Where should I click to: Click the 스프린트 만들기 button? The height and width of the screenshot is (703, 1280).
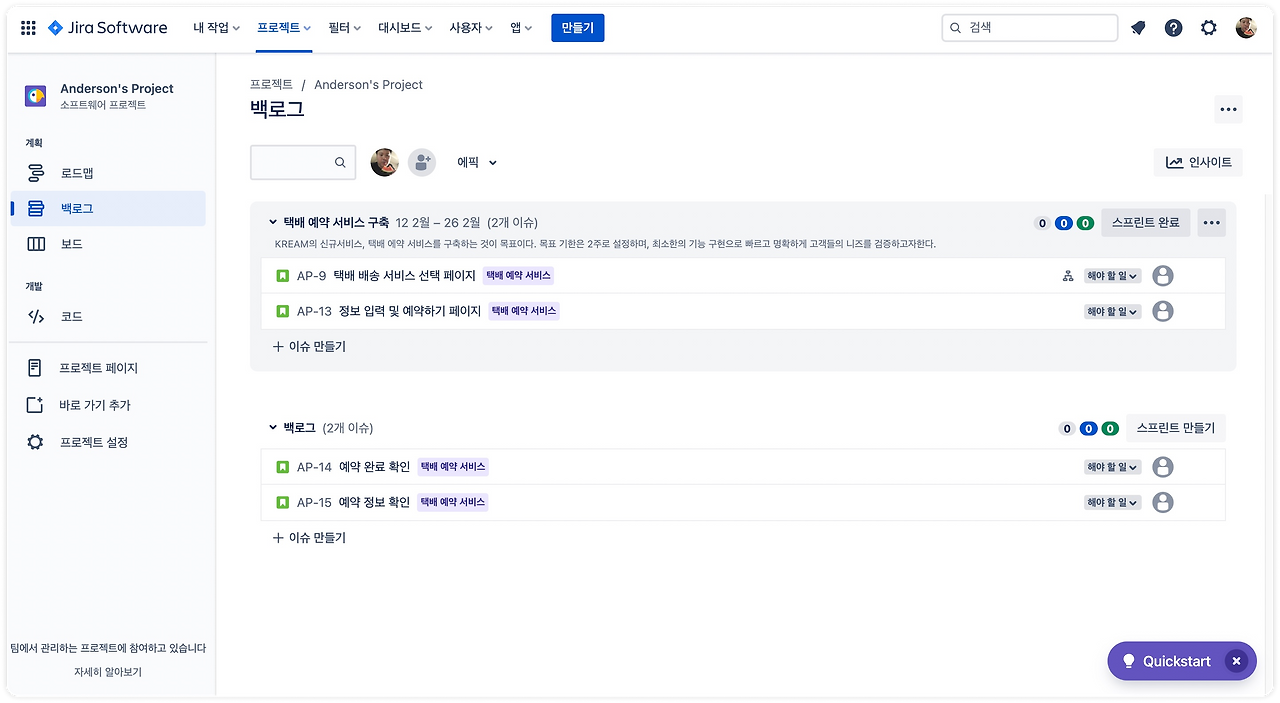(1176, 427)
